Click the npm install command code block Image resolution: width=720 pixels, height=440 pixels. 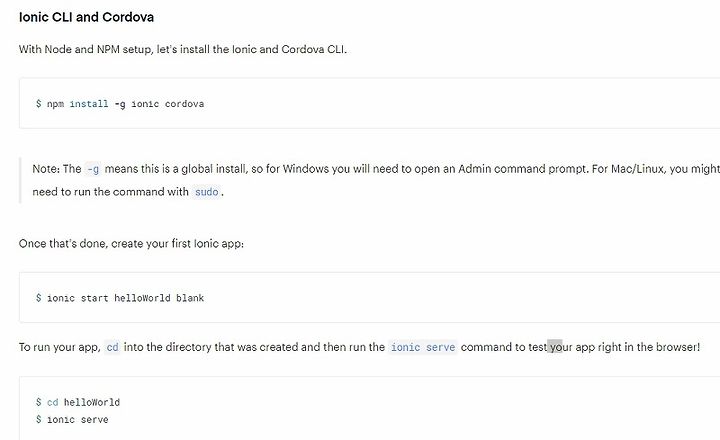pos(369,103)
